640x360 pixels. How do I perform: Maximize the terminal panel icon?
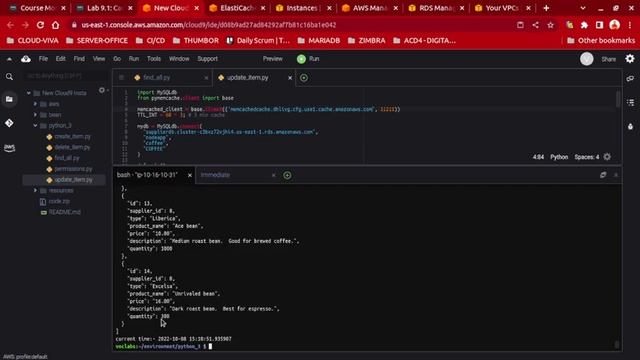[x=603, y=175]
